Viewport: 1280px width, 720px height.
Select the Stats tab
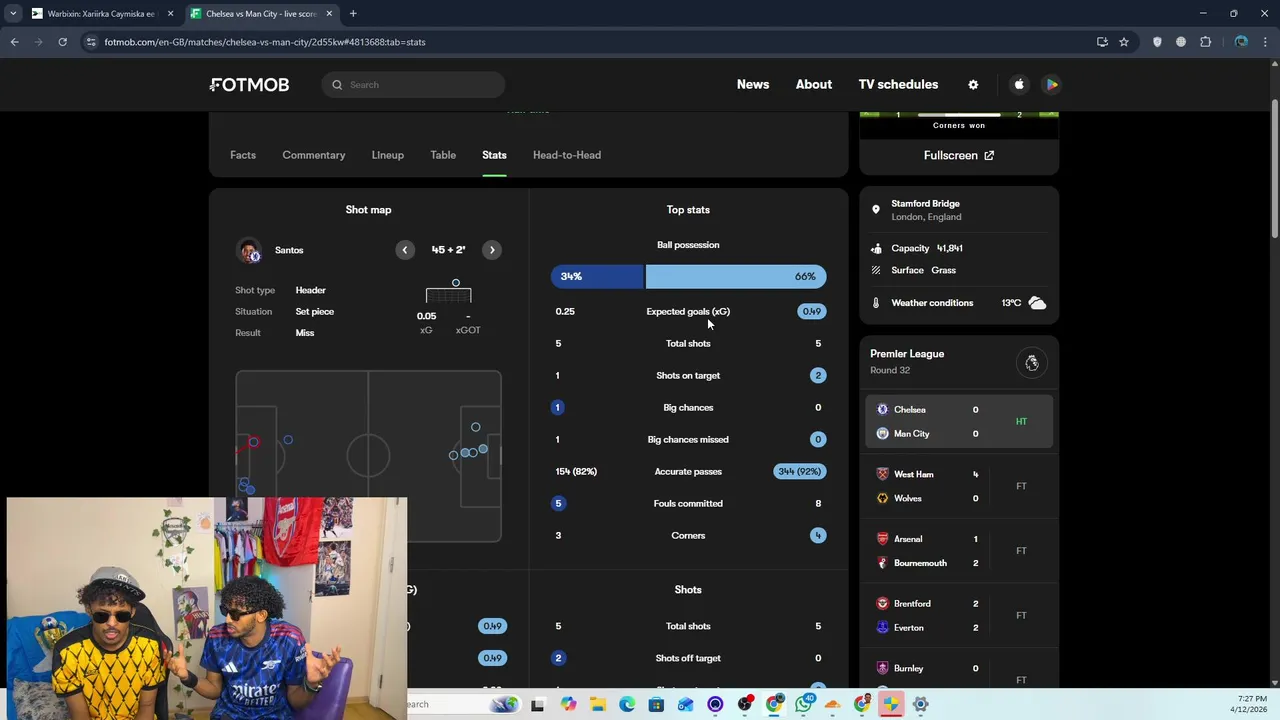(494, 155)
